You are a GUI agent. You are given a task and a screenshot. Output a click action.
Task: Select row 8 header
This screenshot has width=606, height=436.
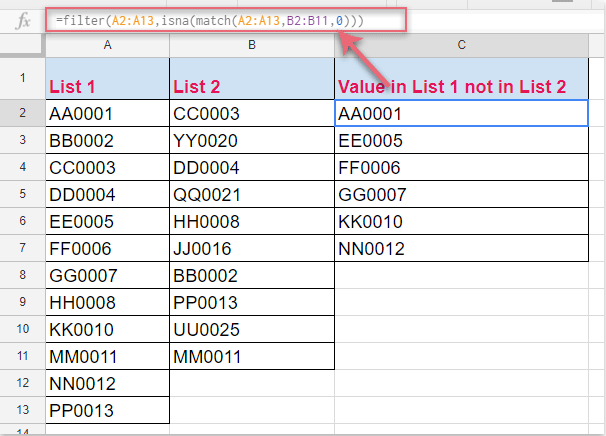[x=22, y=275]
